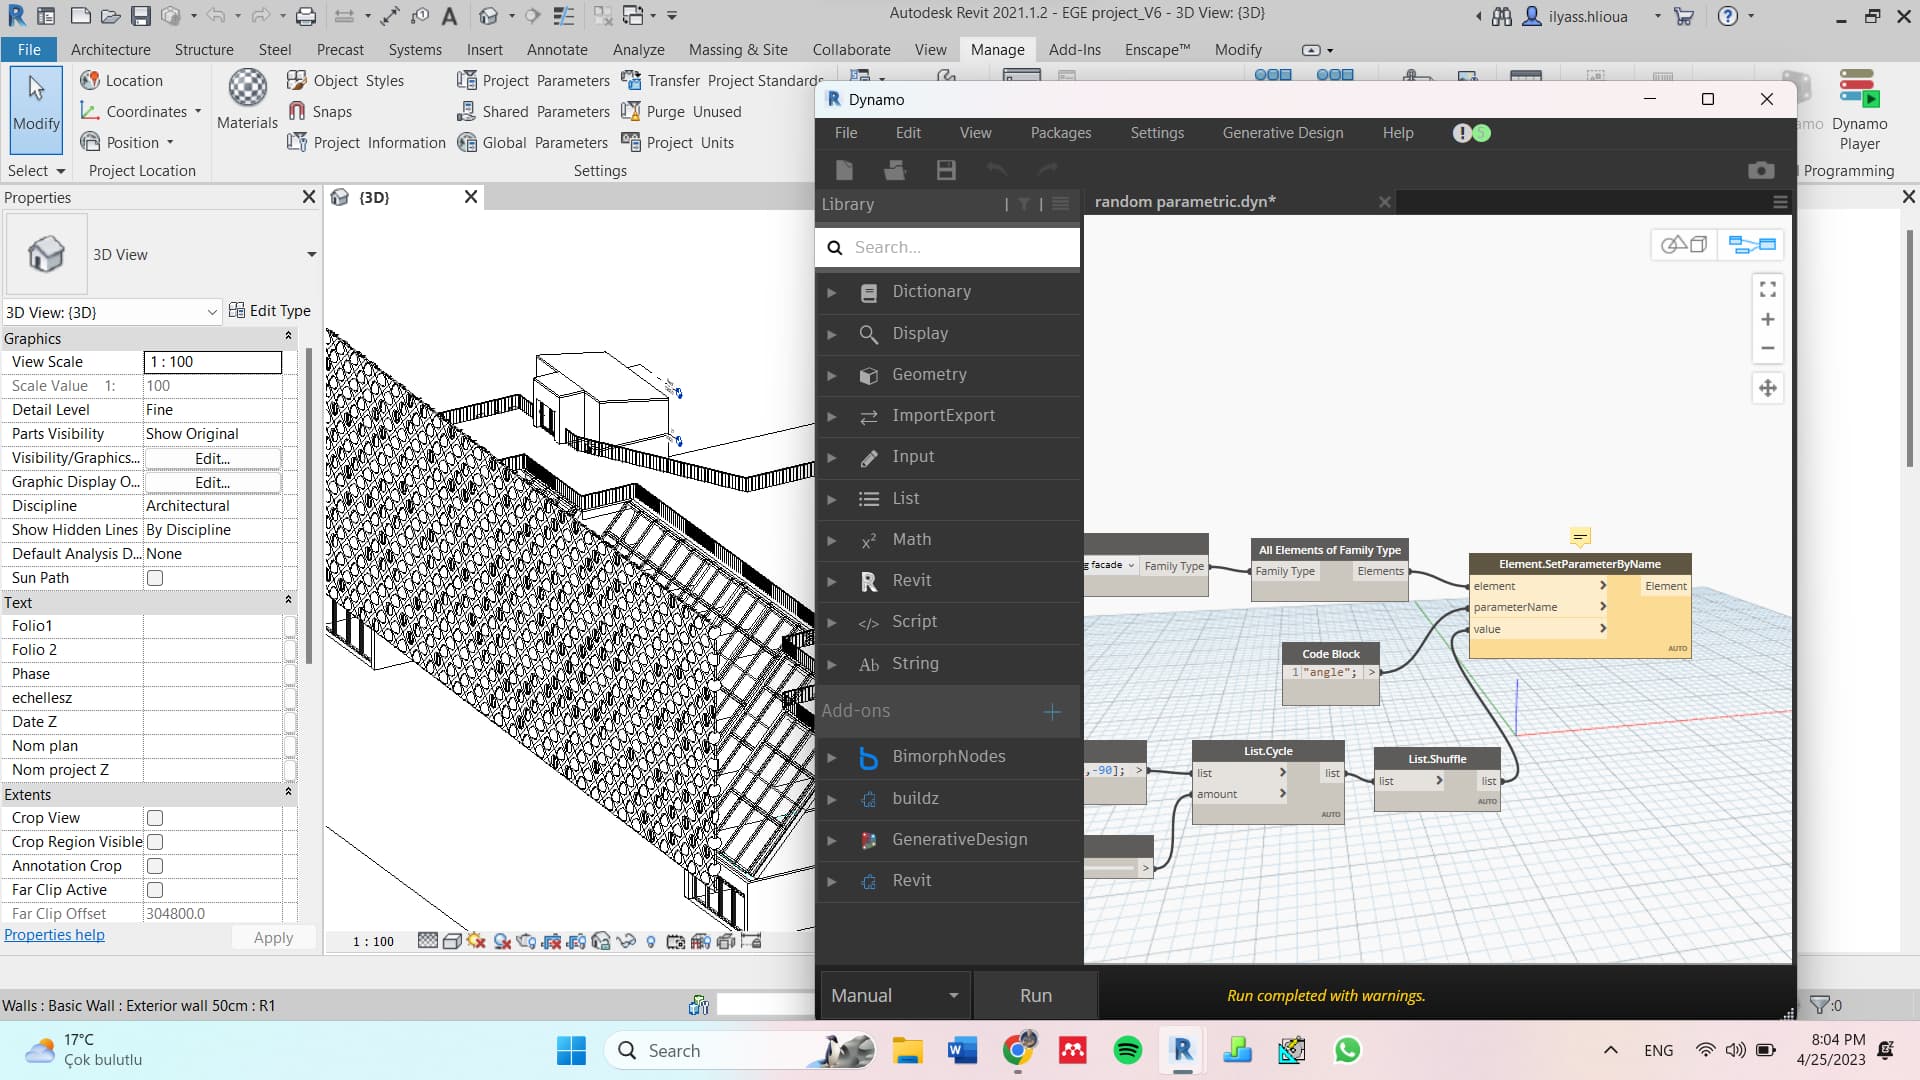The width and height of the screenshot is (1920, 1080).
Task: Switch to Dynamo geometry background preview view
Action: (x=1684, y=244)
